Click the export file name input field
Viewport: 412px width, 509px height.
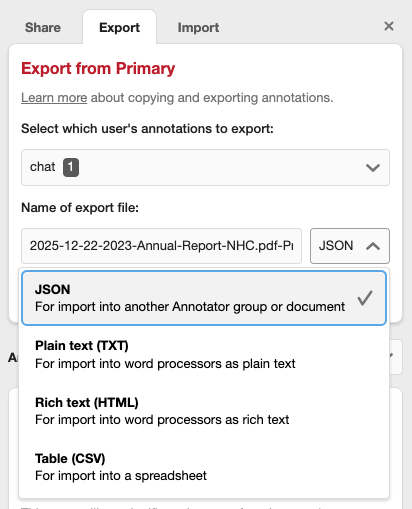click(161, 246)
